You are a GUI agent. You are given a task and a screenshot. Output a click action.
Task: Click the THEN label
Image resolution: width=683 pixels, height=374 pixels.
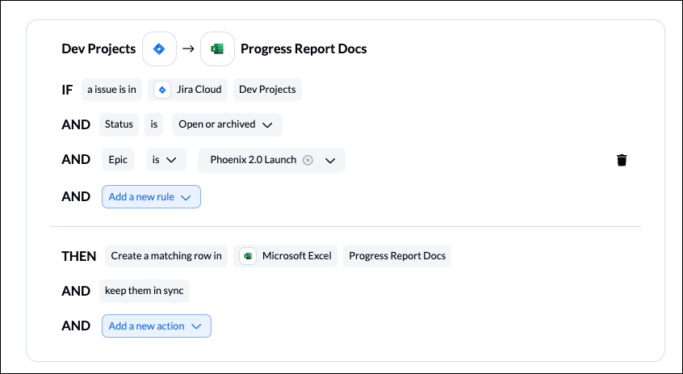point(79,256)
